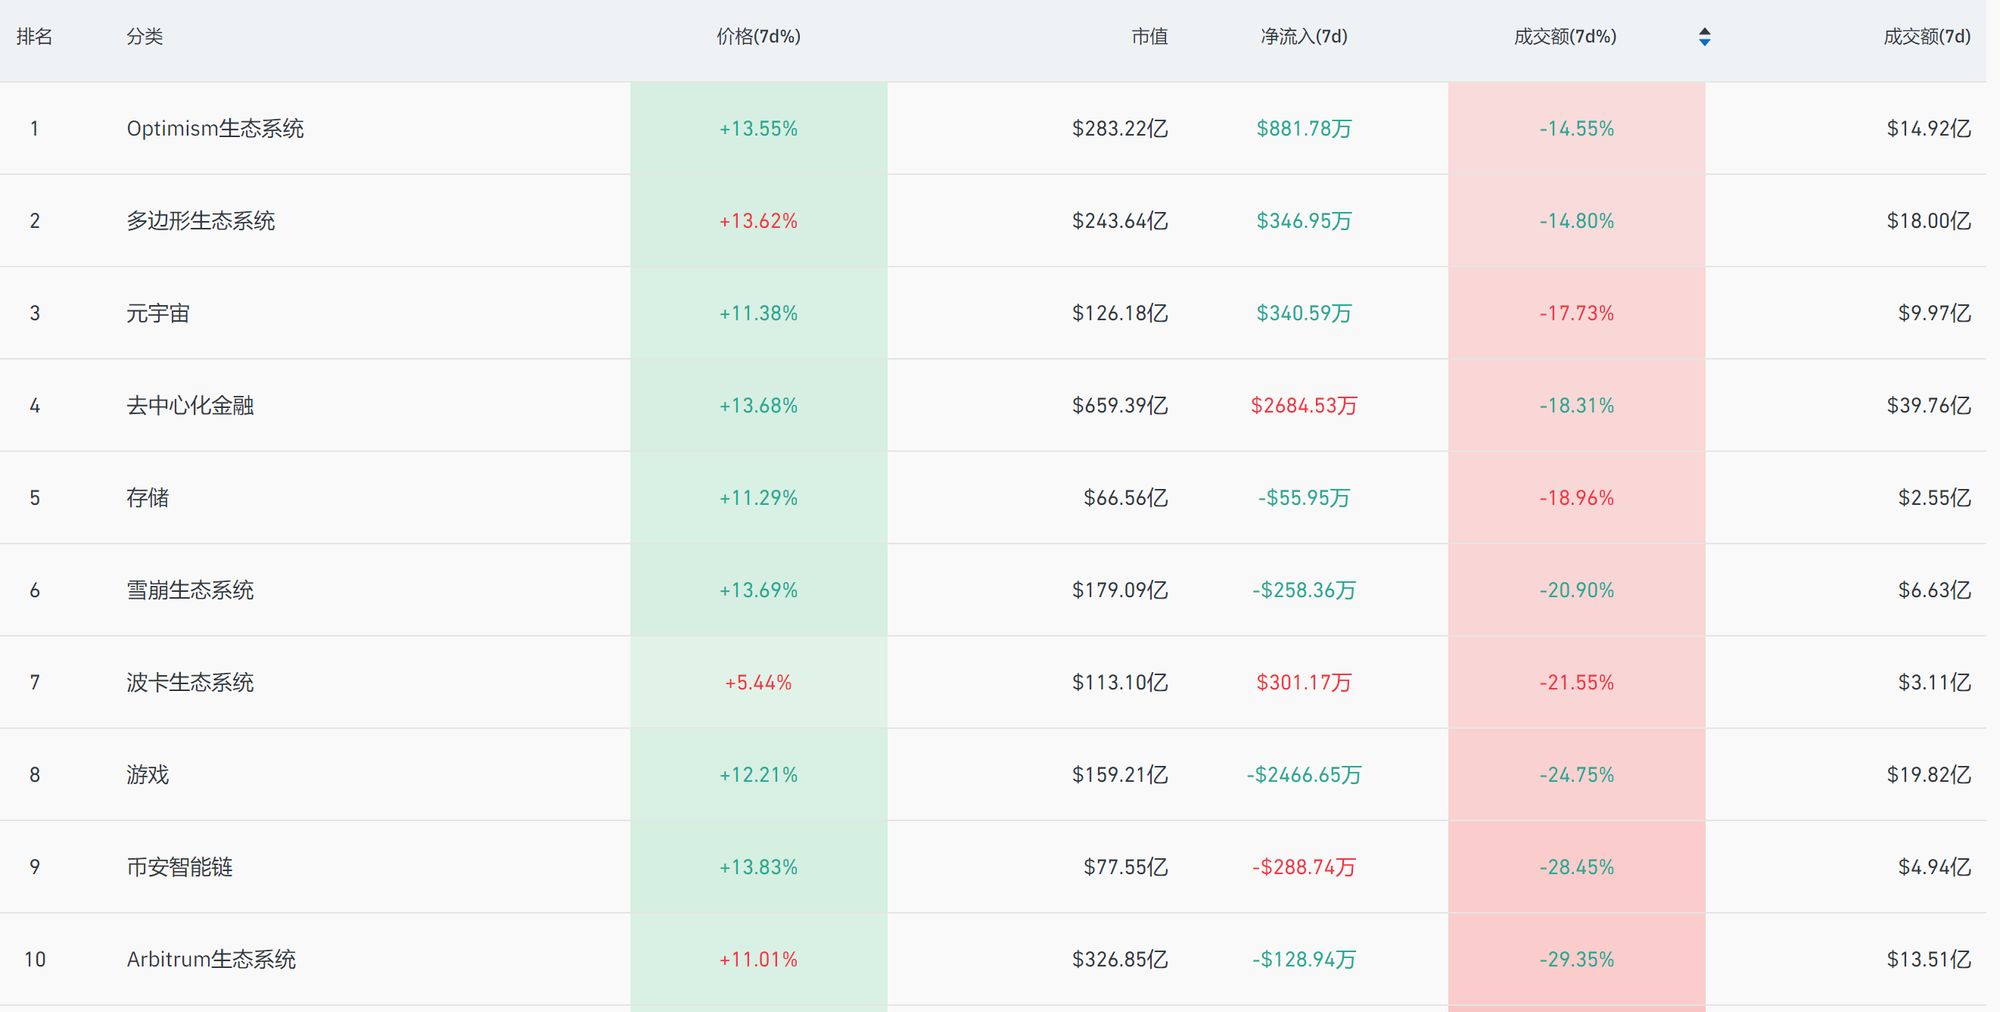Click the 分类 column header
The height and width of the screenshot is (1012, 2000).
point(144,37)
